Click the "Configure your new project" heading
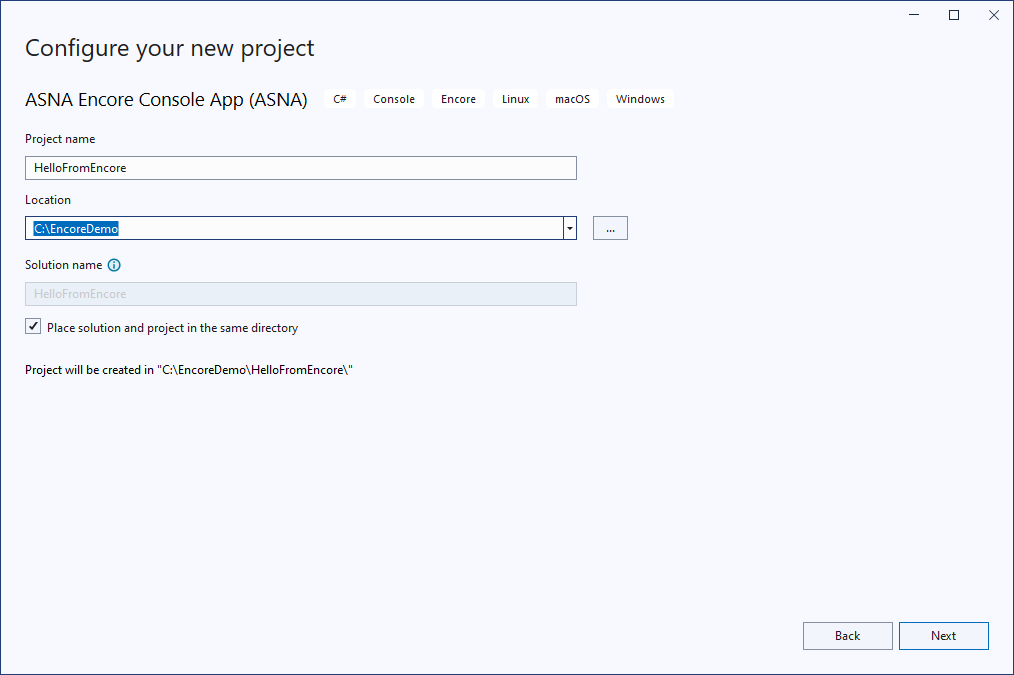 click(x=169, y=48)
